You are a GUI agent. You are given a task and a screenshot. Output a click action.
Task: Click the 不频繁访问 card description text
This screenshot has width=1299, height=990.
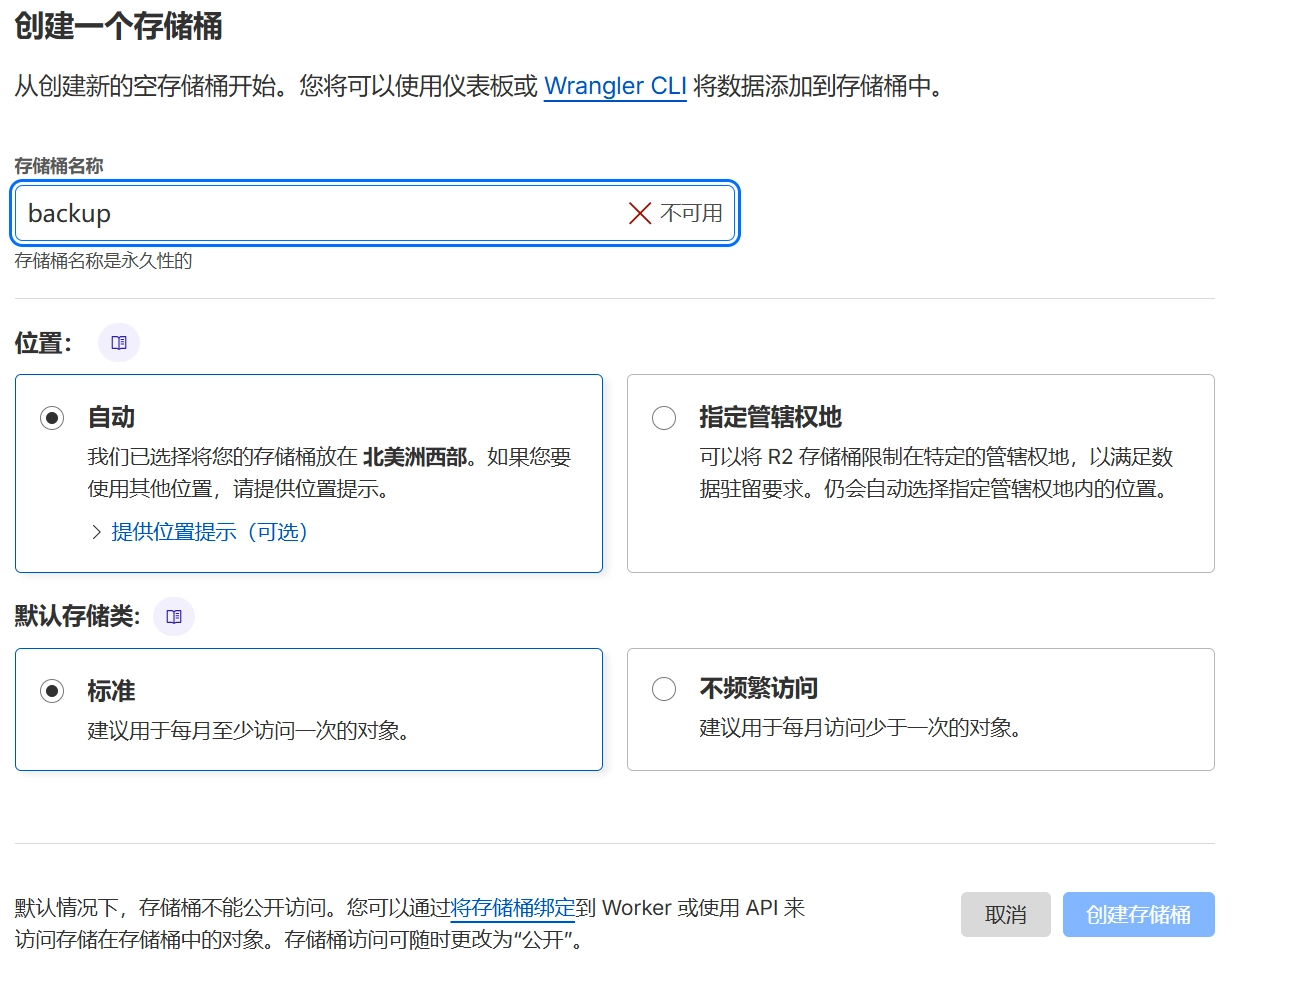coord(860,728)
